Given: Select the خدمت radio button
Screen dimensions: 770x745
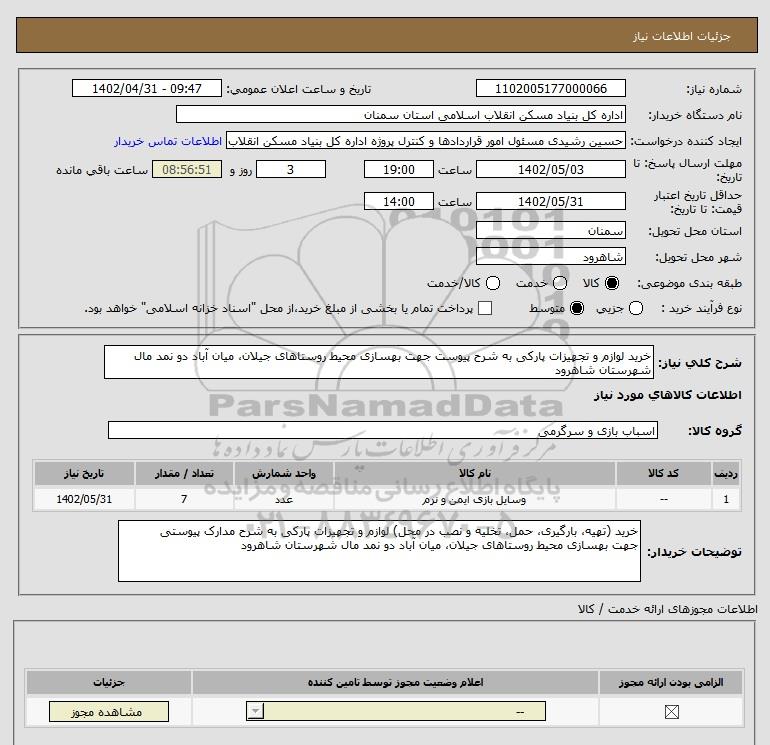Looking at the screenshot, I should pyautogui.click(x=560, y=283).
